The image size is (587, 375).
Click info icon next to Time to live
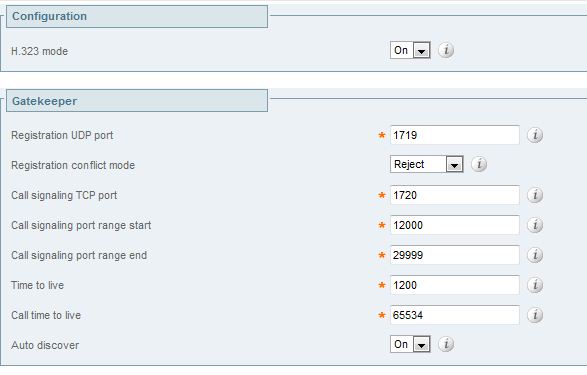[535, 285]
